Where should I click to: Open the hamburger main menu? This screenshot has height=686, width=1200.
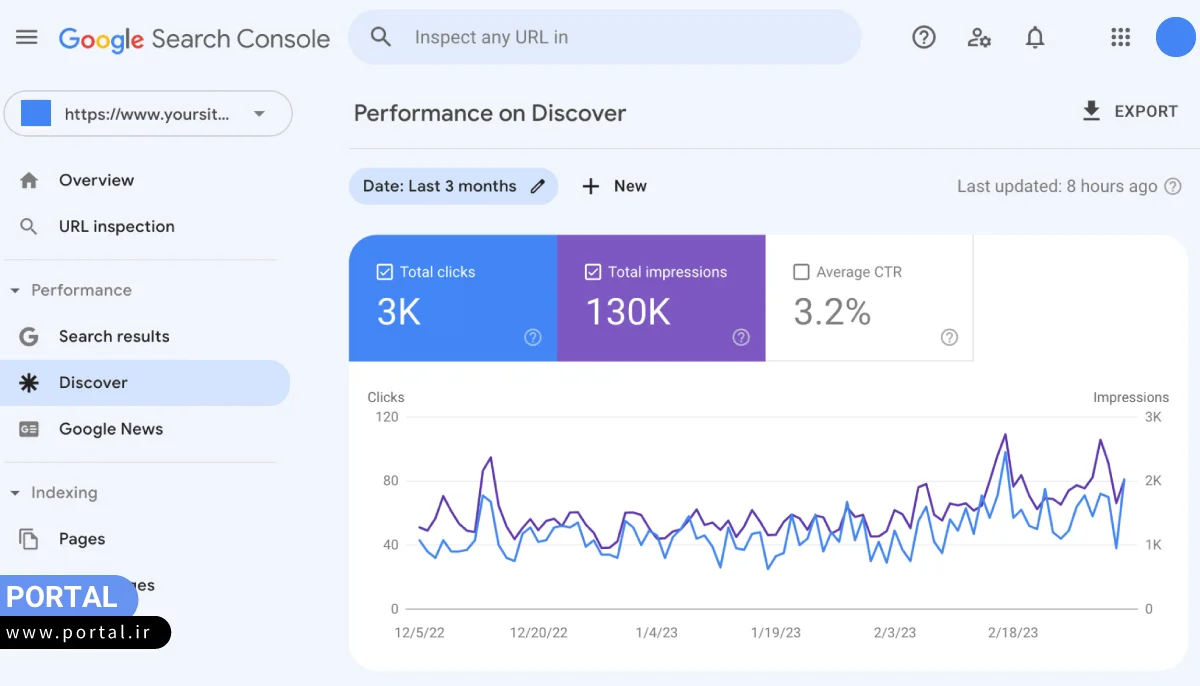pyautogui.click(x=27, y=38)
